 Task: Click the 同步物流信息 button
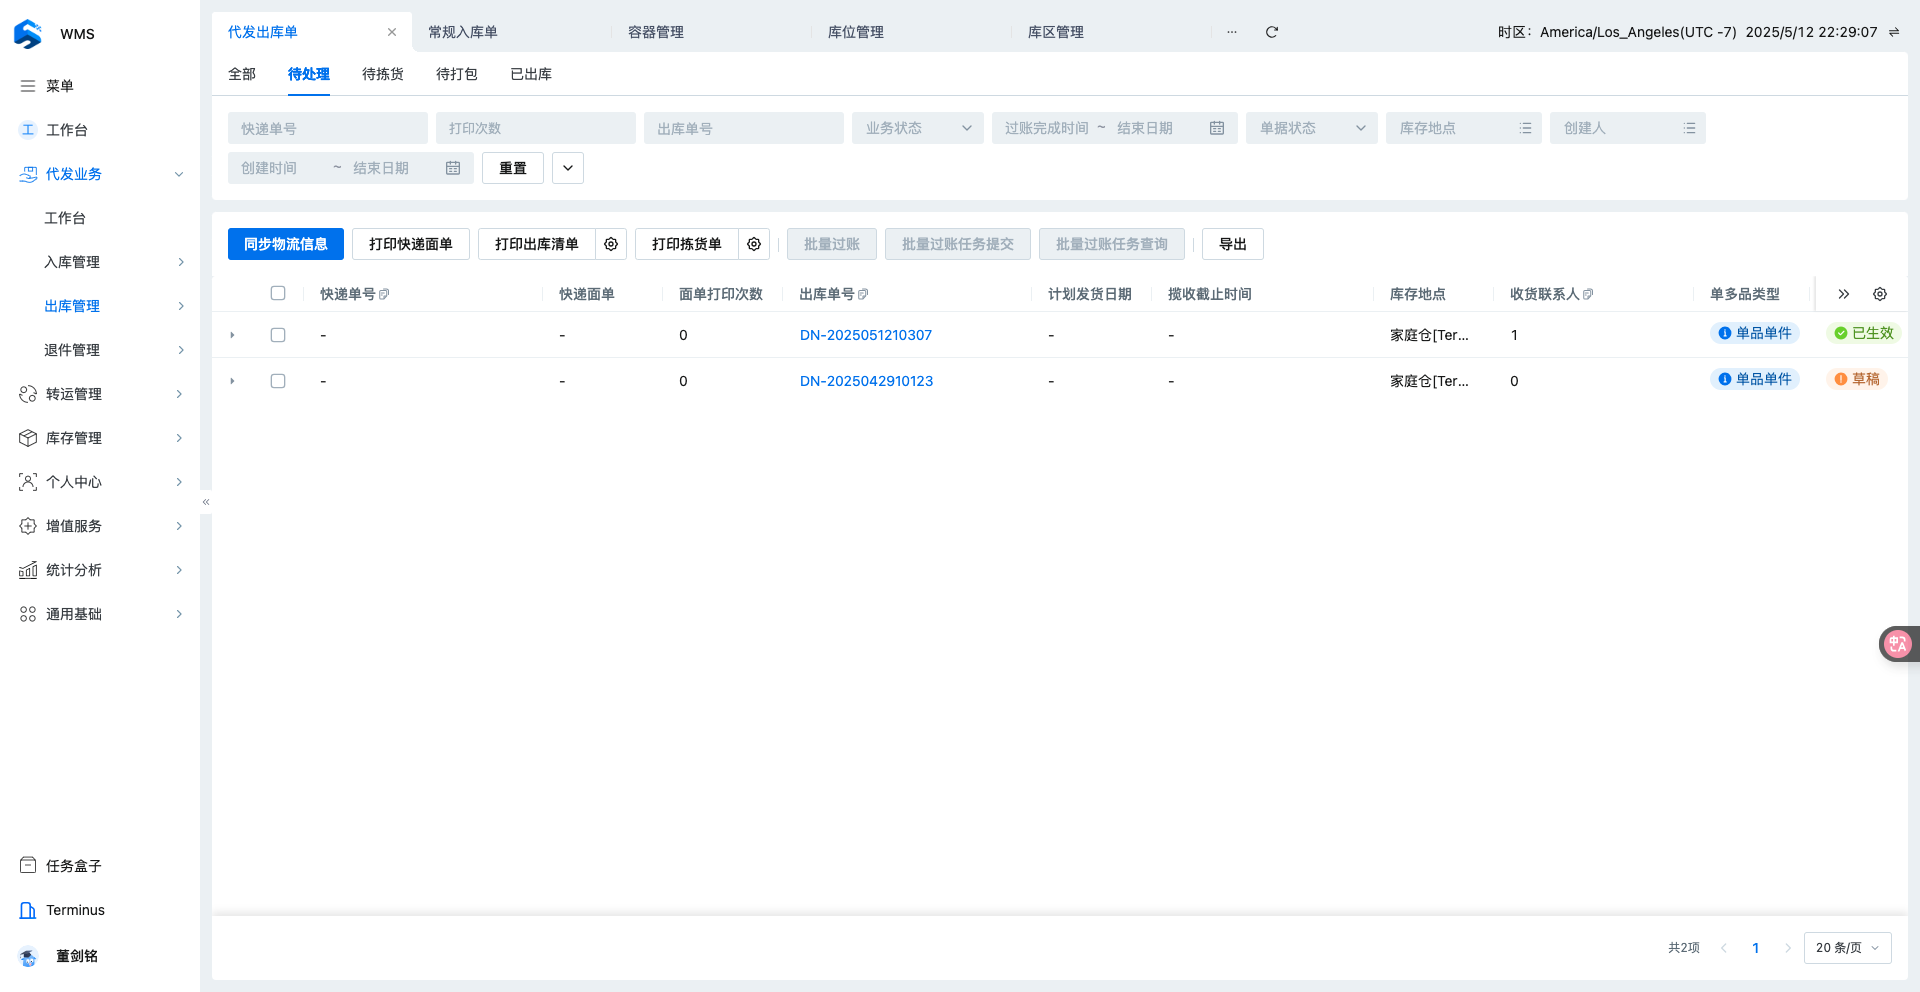click(286, 244)
